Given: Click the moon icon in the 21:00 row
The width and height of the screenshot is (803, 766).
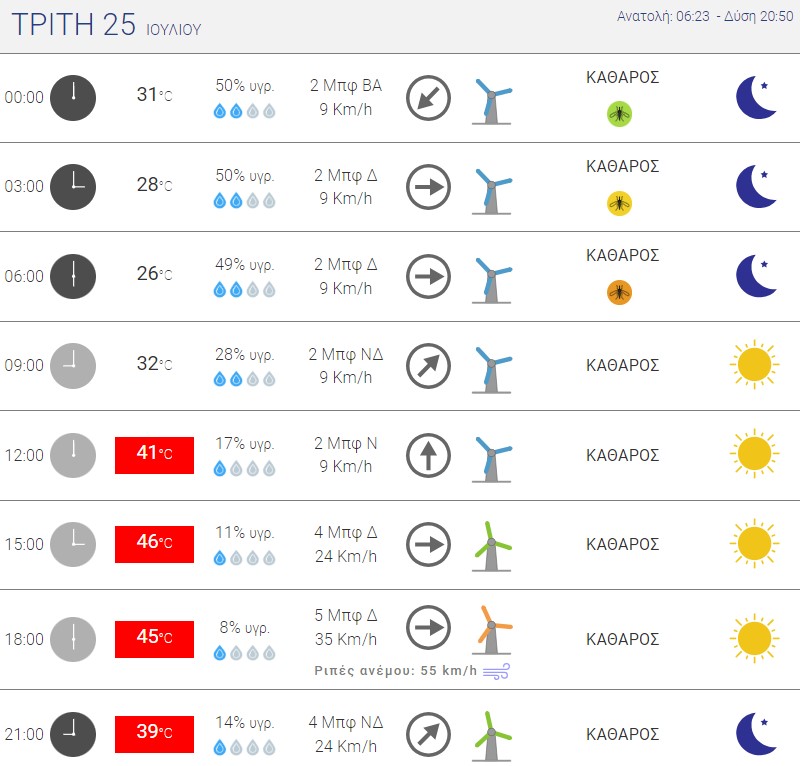Looking at the screenshot, I should (756, 734).
